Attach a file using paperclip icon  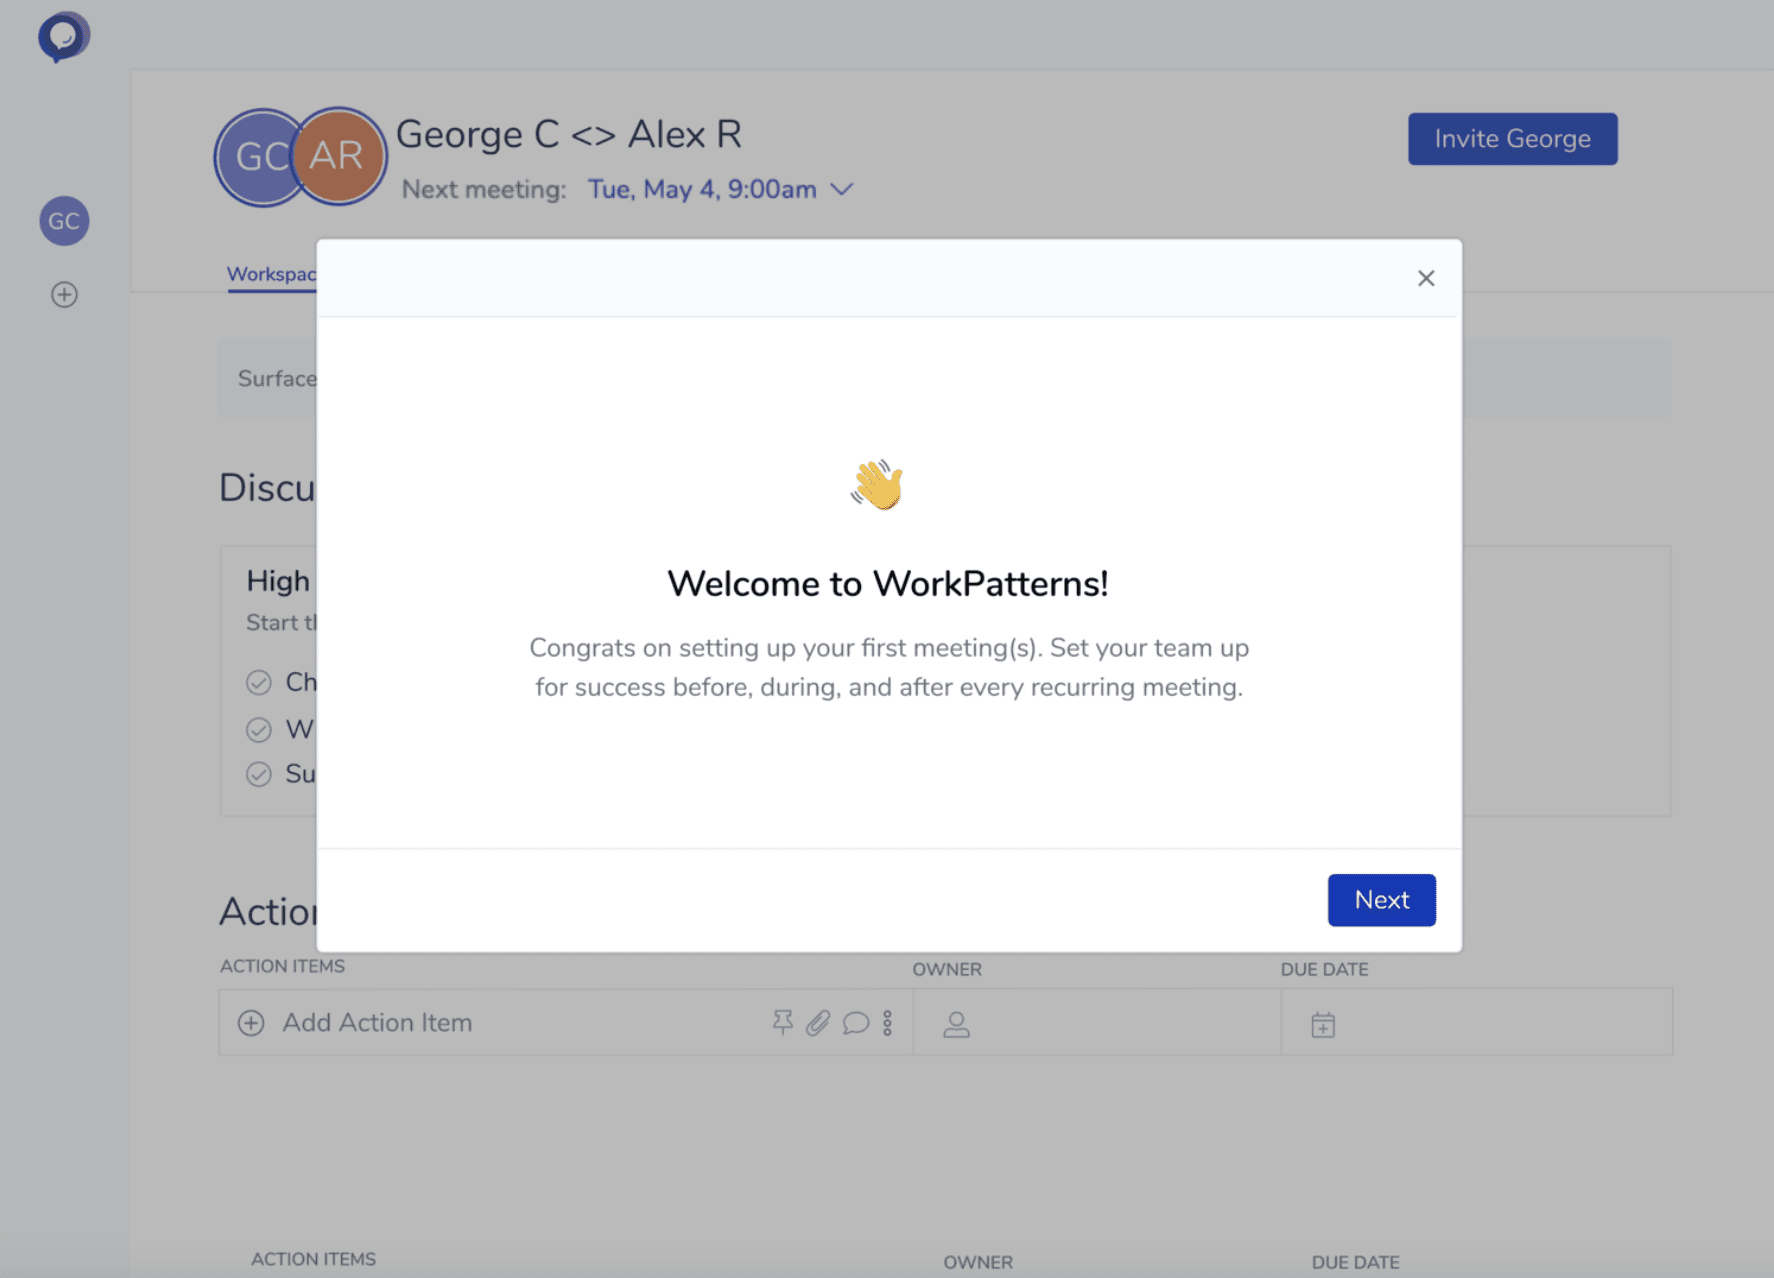819,1022
